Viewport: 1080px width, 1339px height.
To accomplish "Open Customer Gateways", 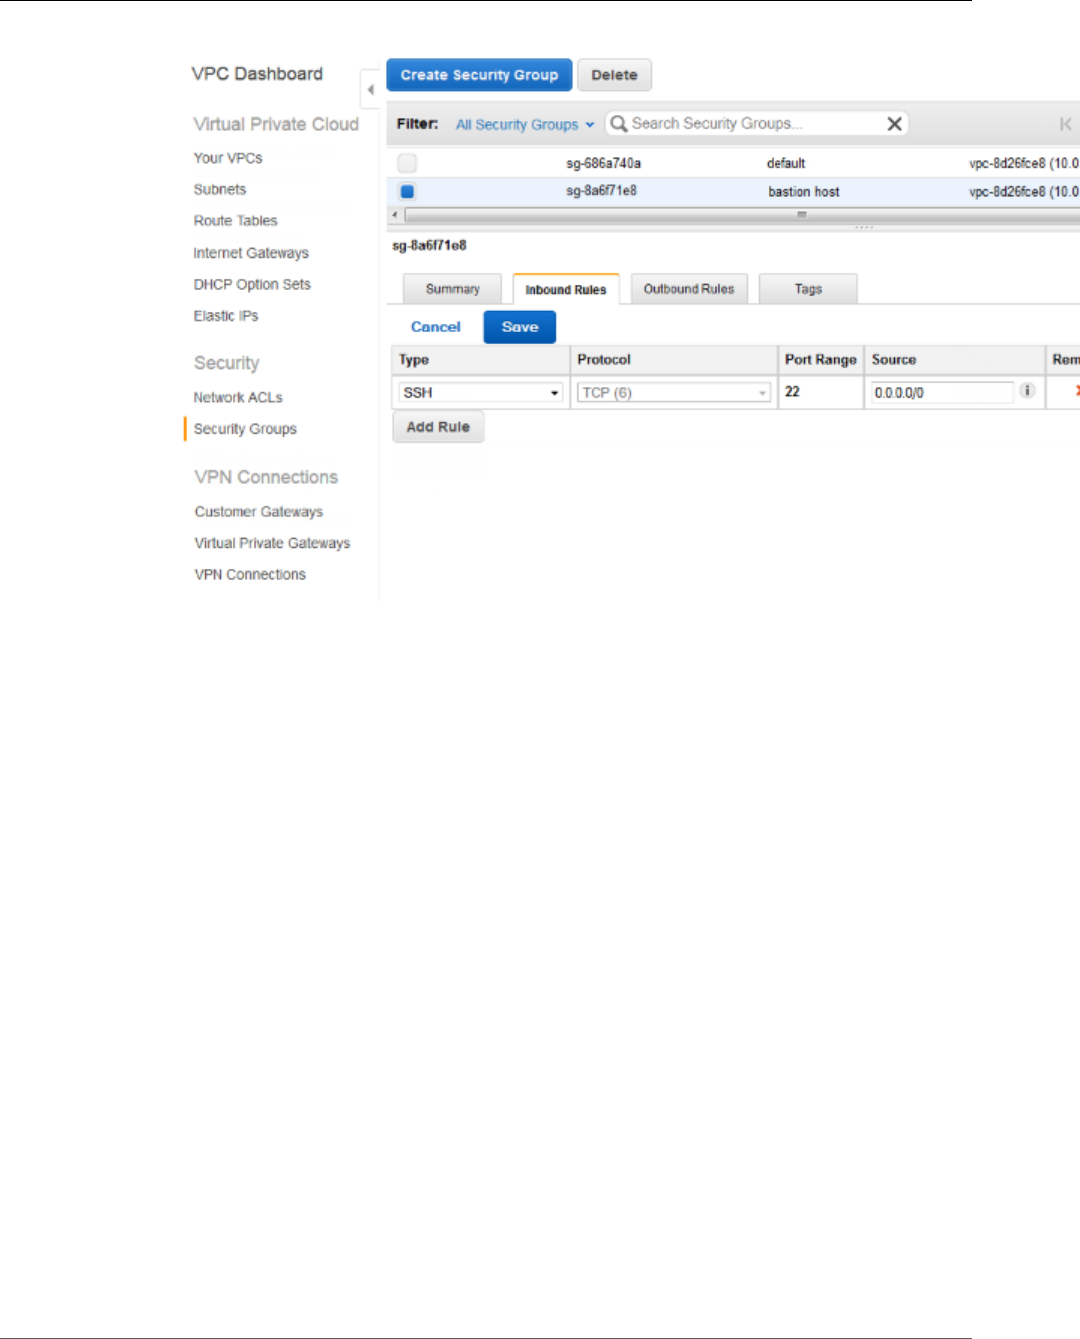I will [259, 512].
